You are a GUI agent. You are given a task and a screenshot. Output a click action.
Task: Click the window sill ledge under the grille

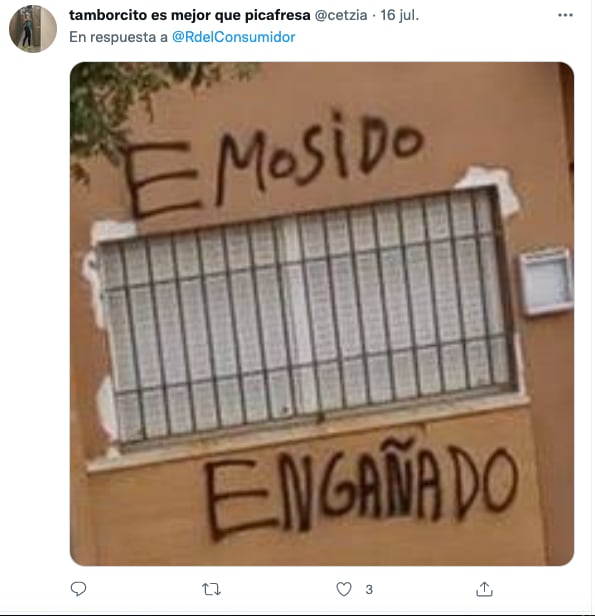[308, 434]
